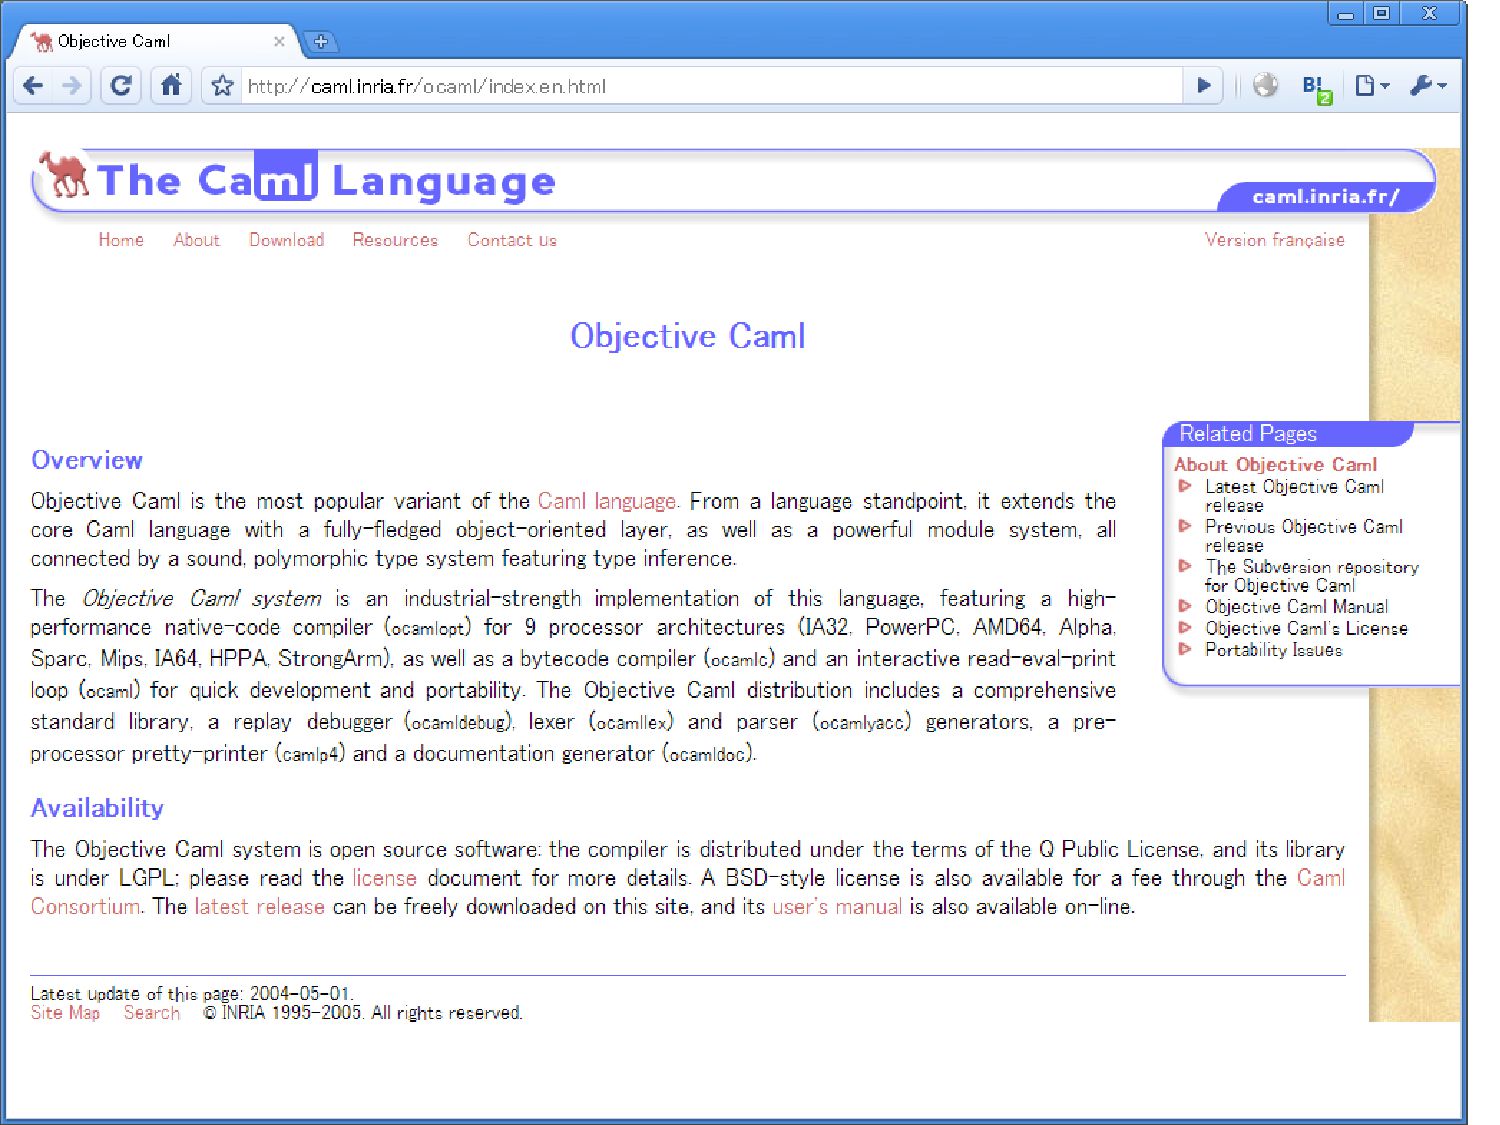
Task: Reload the current page
Action: pos(121,86)
